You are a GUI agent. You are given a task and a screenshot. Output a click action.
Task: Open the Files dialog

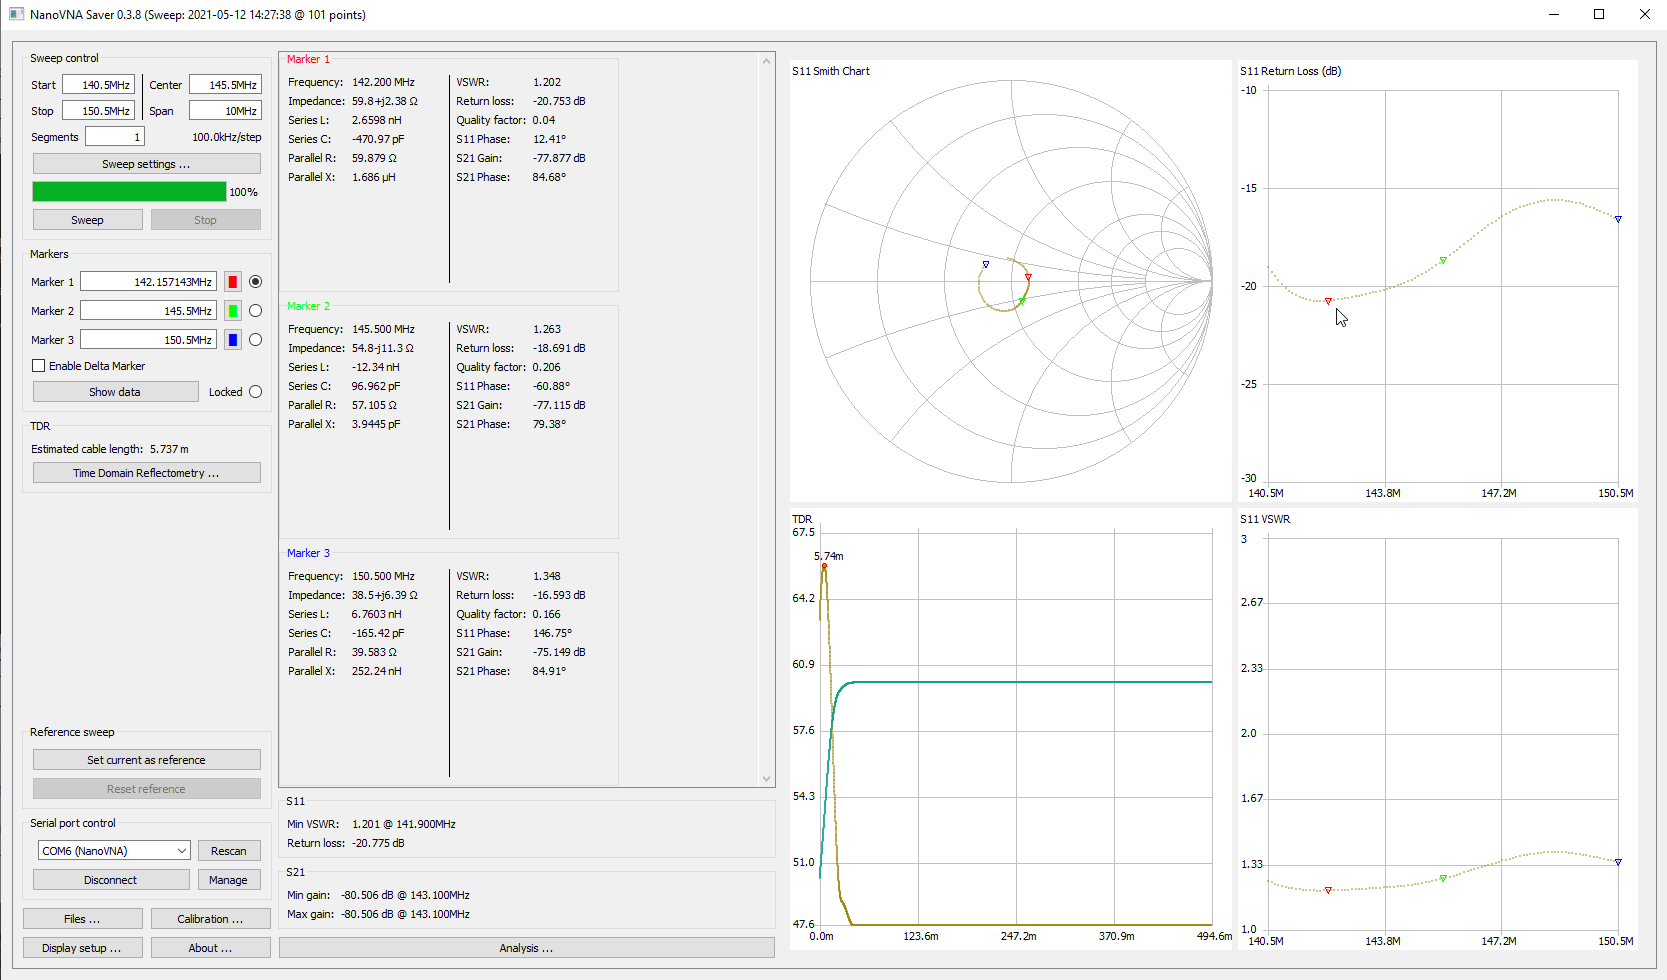pyautogui.click(x=82, y=919)
